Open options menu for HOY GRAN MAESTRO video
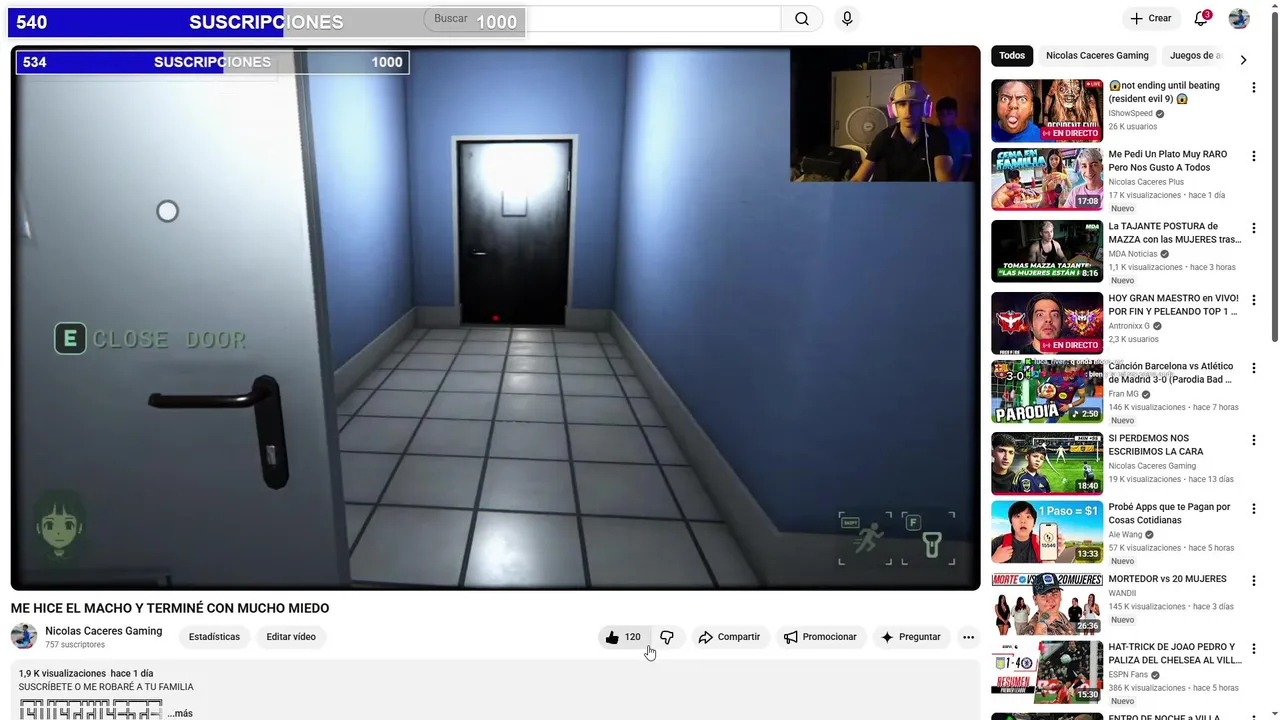Viewport: 1280px width, 720px height. 1253,300
